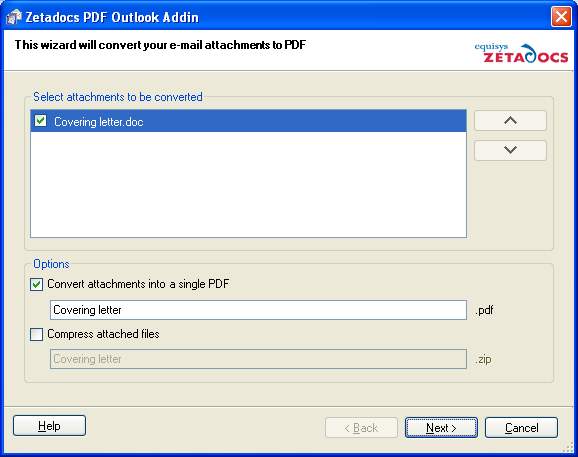Uncheck the Covering letter.doc attachment checkbox

point(41,121)
